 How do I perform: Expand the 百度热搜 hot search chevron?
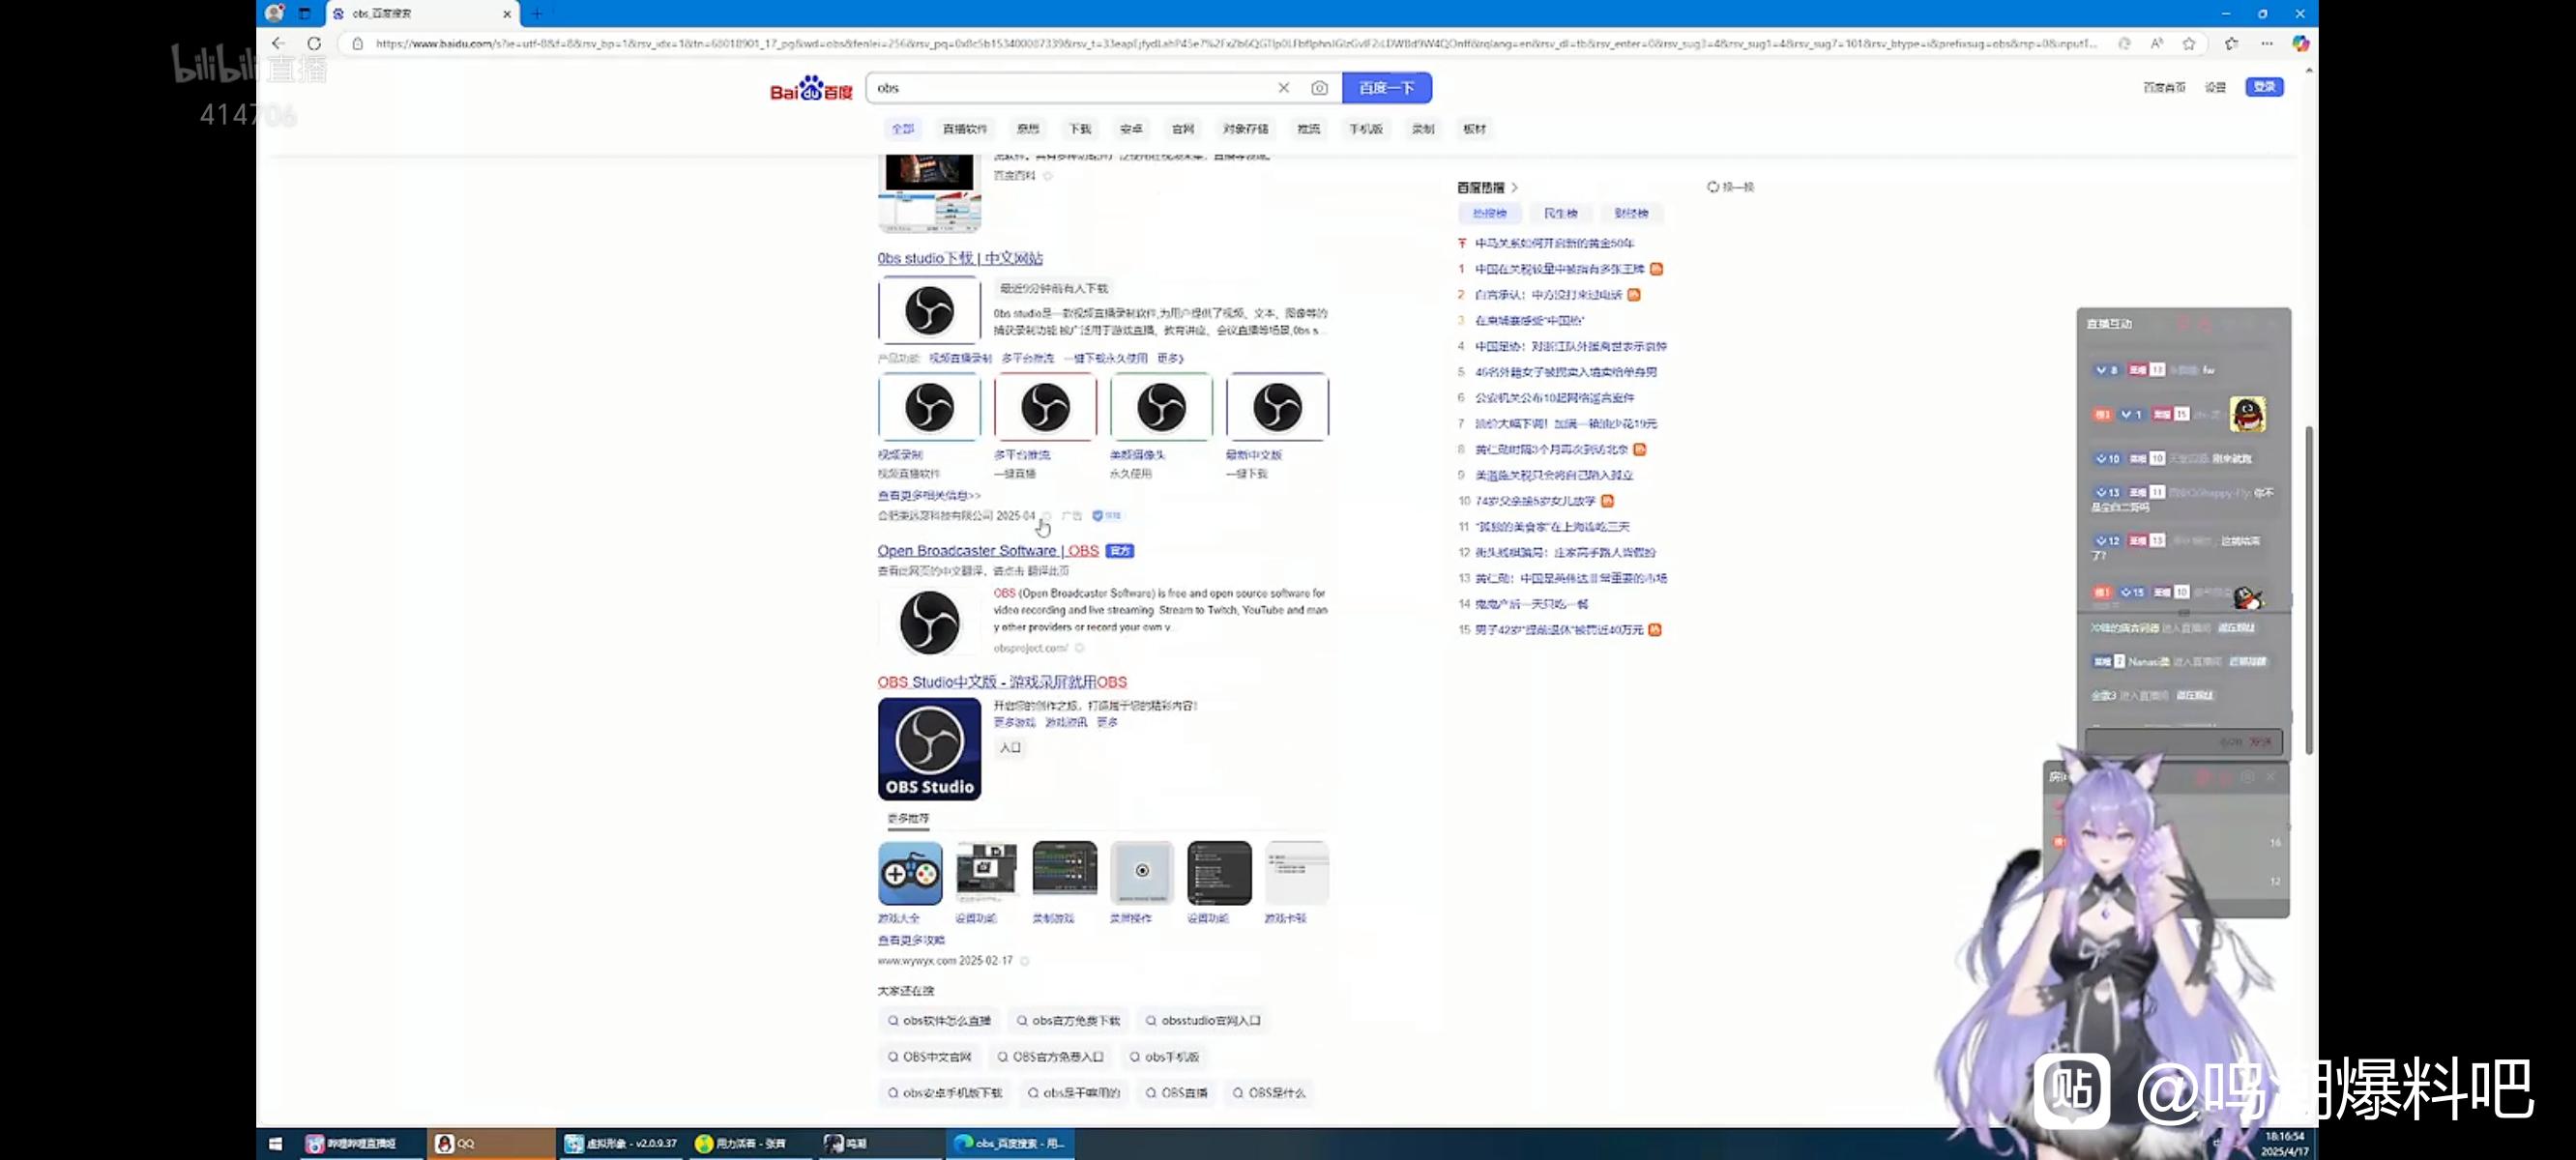[x=1514, y=187]
